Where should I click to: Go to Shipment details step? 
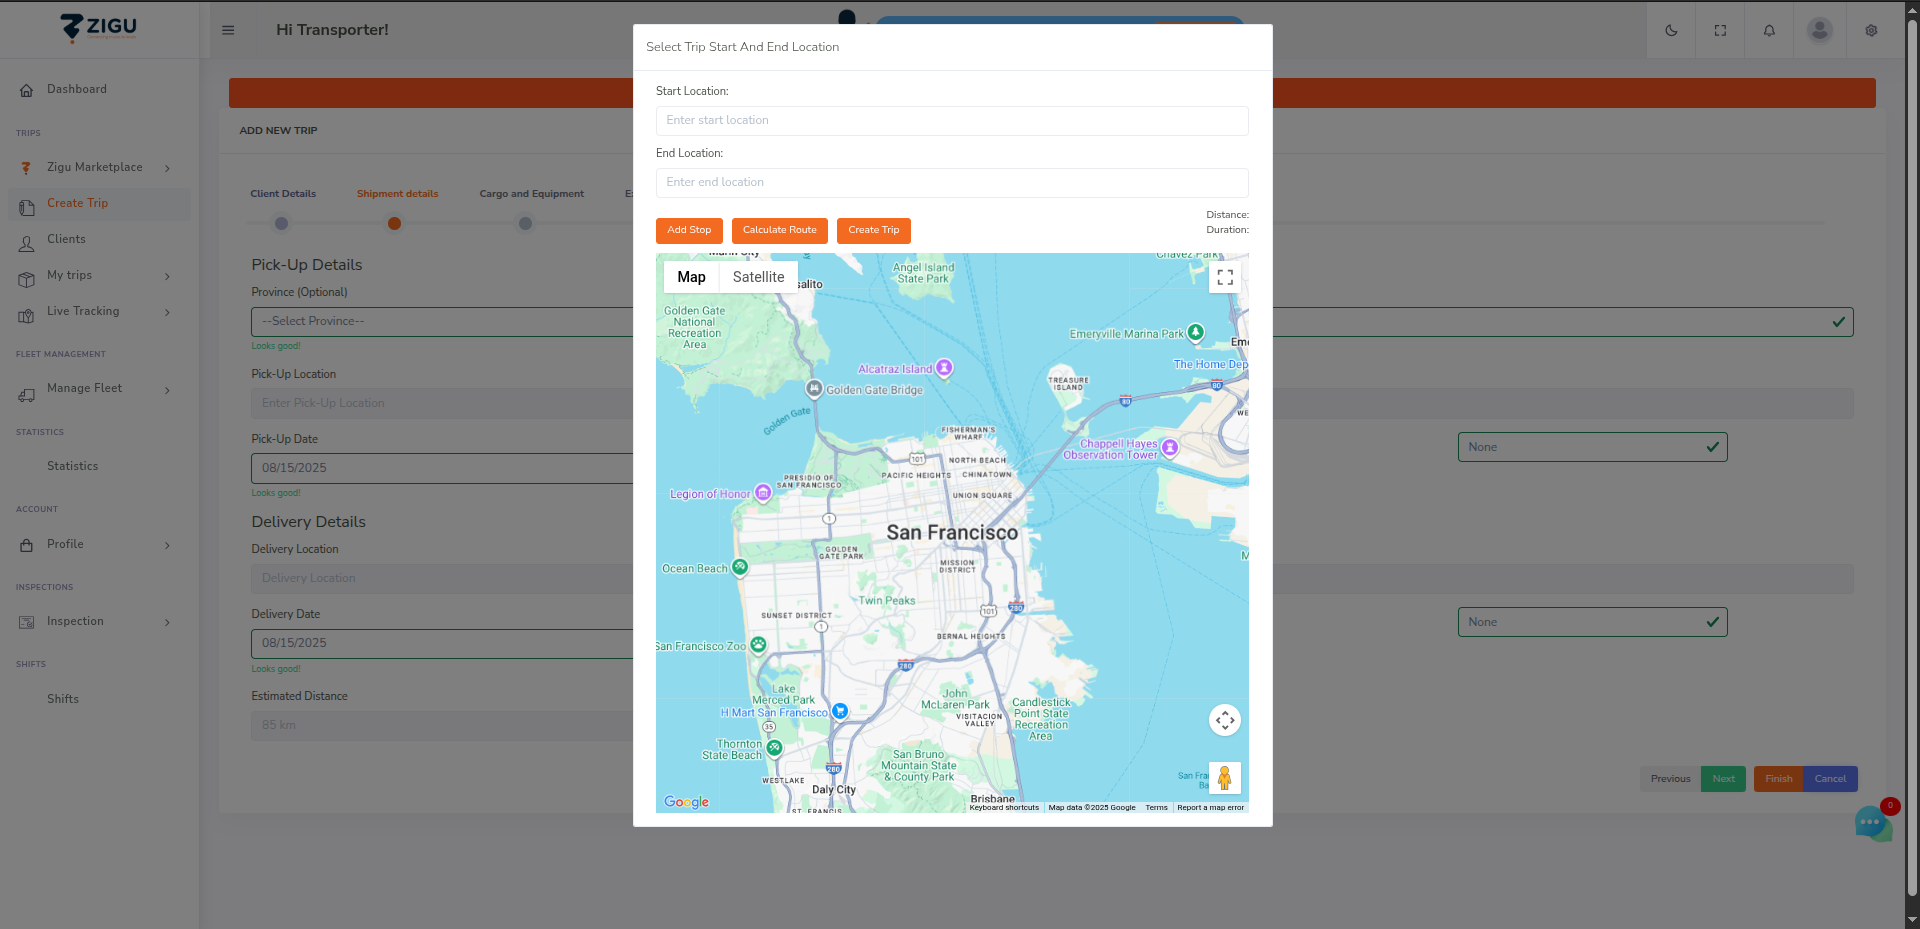(x=397, y=194)
